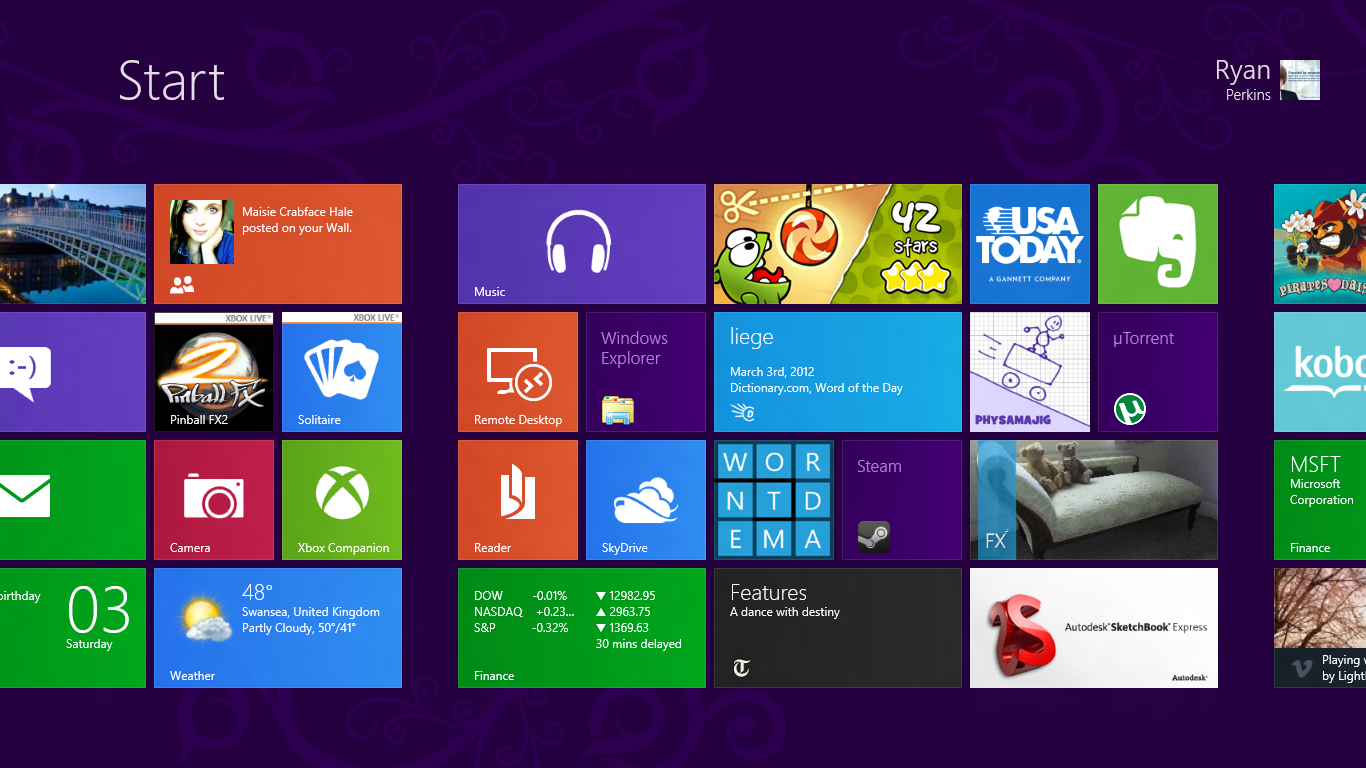Open Windows Explorer tile
The height and width of the screenshot is (768, 1366).
[x=646, y=372]
